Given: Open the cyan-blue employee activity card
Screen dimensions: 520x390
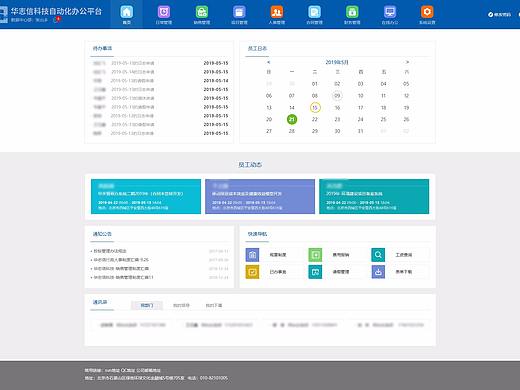Looking at the screenshot, I should coord(146,196).
